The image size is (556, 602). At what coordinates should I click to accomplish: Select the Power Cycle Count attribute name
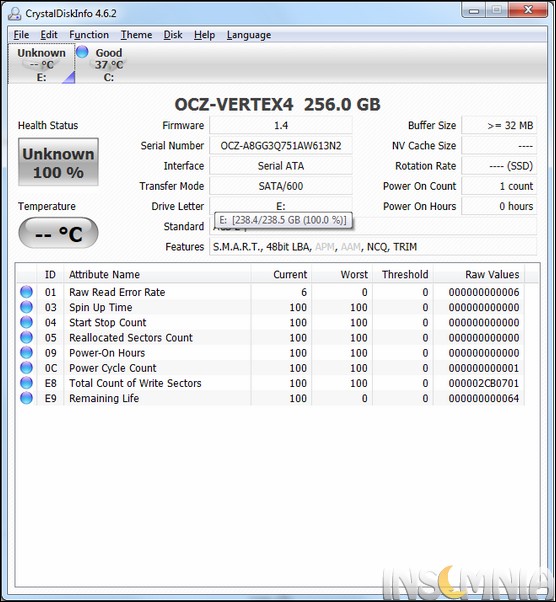point(113,368)
